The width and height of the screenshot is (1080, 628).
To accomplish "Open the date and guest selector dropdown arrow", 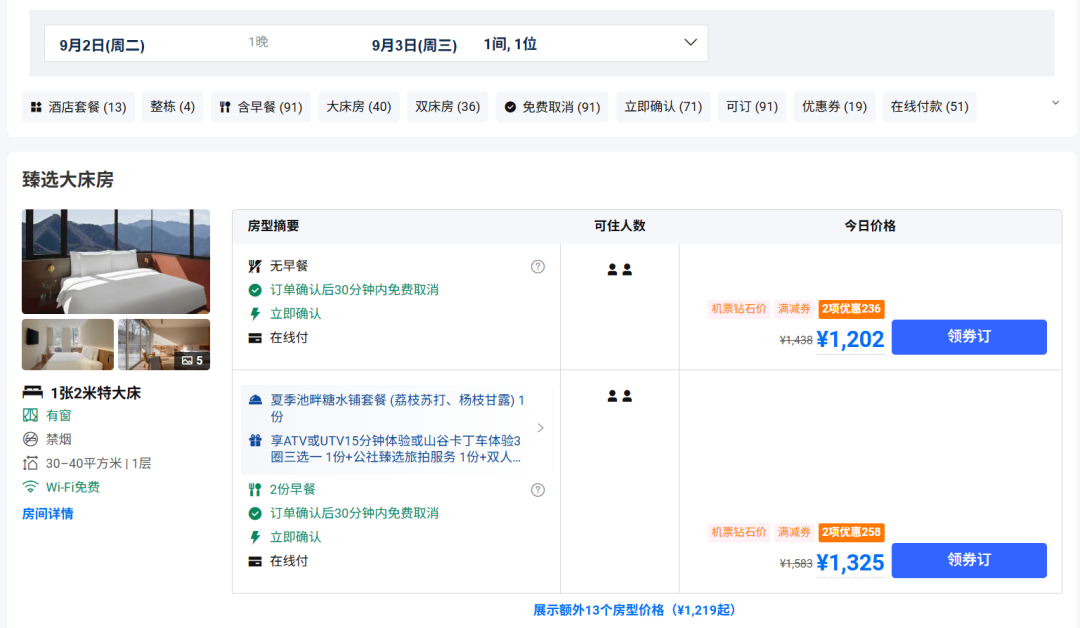I will click(x=690, y=43).
